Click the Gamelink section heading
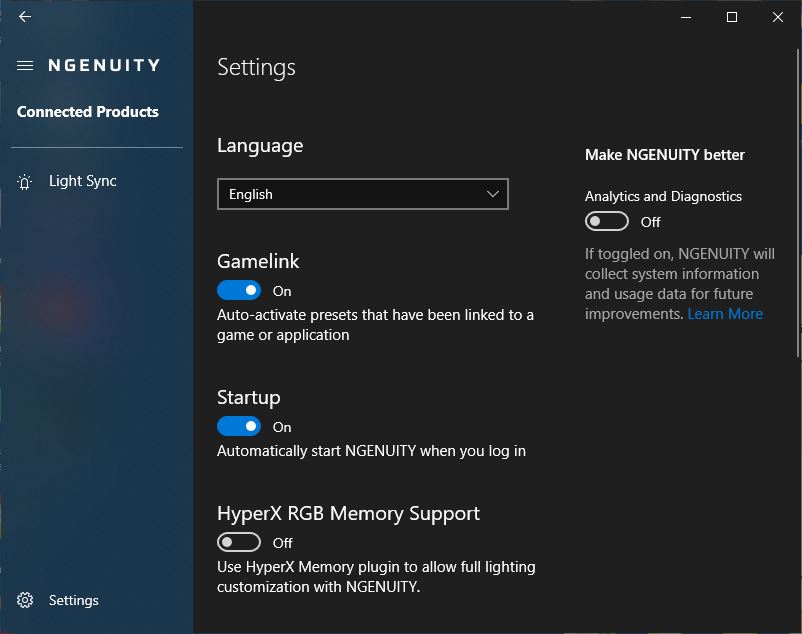 [258, 261]
